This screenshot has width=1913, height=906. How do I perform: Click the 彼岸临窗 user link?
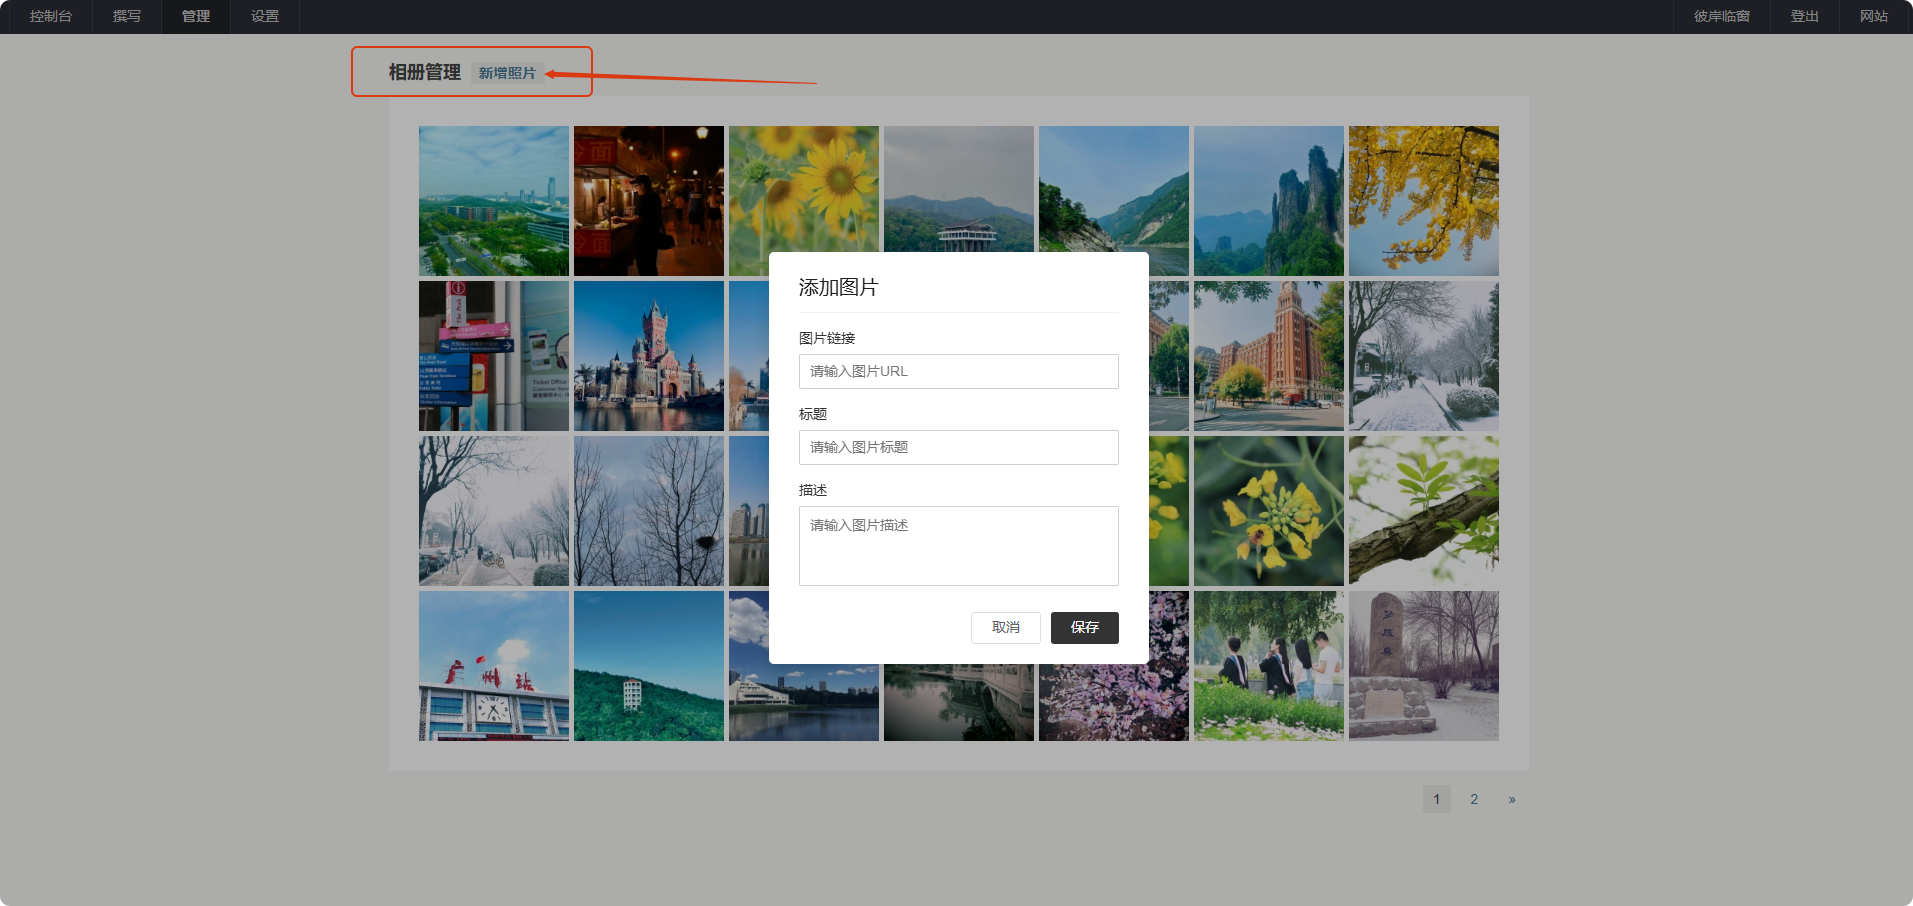point(1721,16)
